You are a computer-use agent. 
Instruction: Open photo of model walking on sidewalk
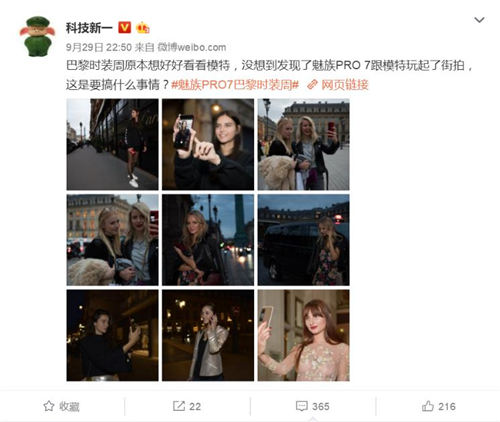tap(112, 144)
